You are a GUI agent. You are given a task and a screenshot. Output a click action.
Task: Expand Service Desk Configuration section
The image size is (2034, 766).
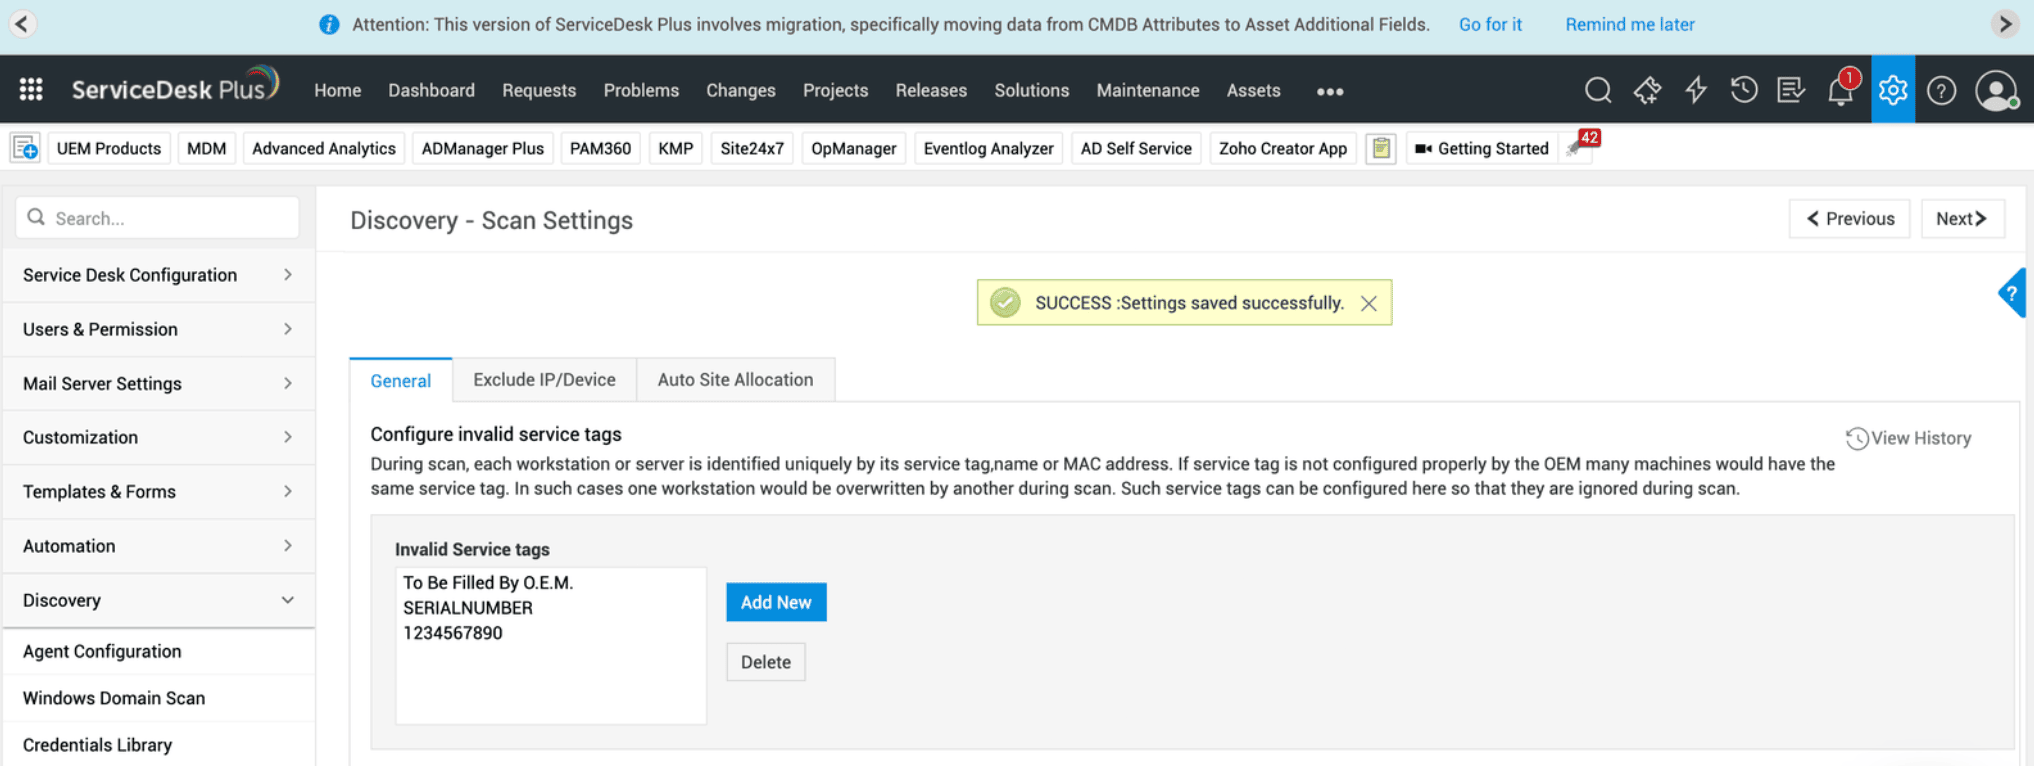(158, 275)
